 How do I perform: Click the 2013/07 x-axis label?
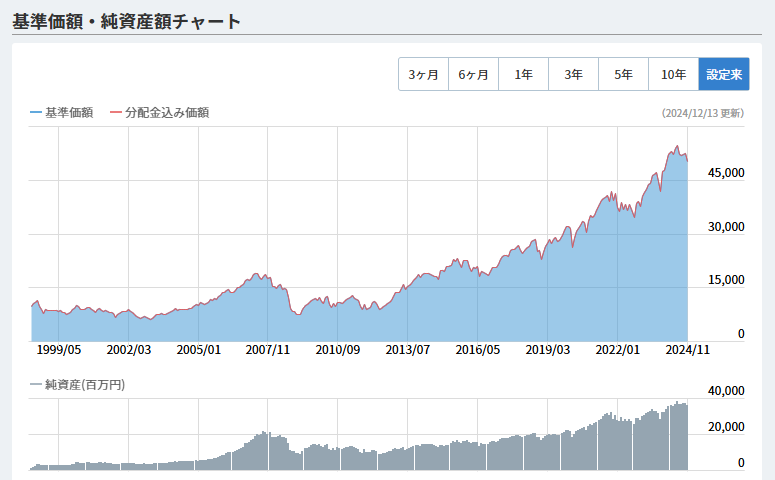408,350
